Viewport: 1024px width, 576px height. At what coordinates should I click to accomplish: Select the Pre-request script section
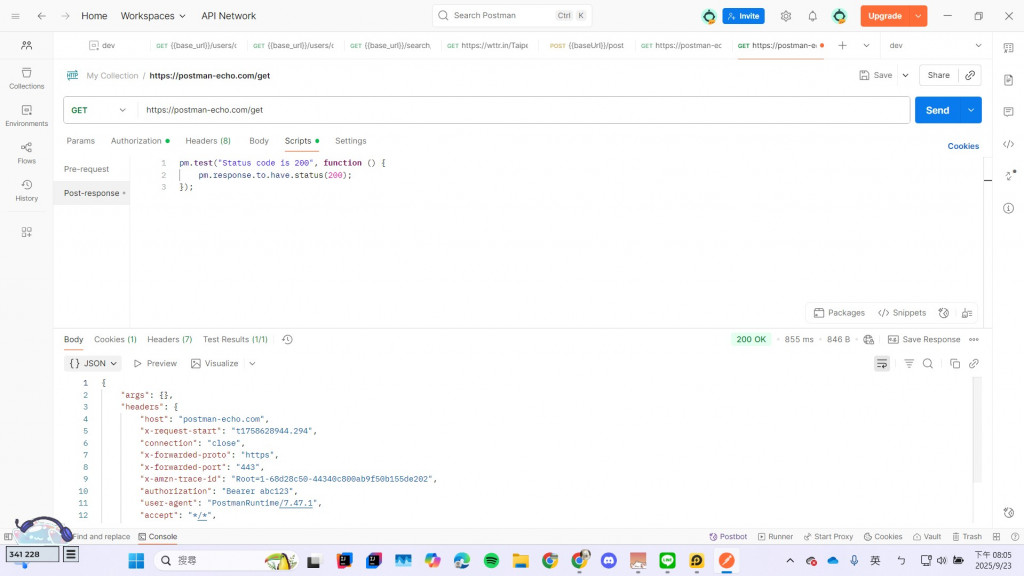[x=87, y=169]
